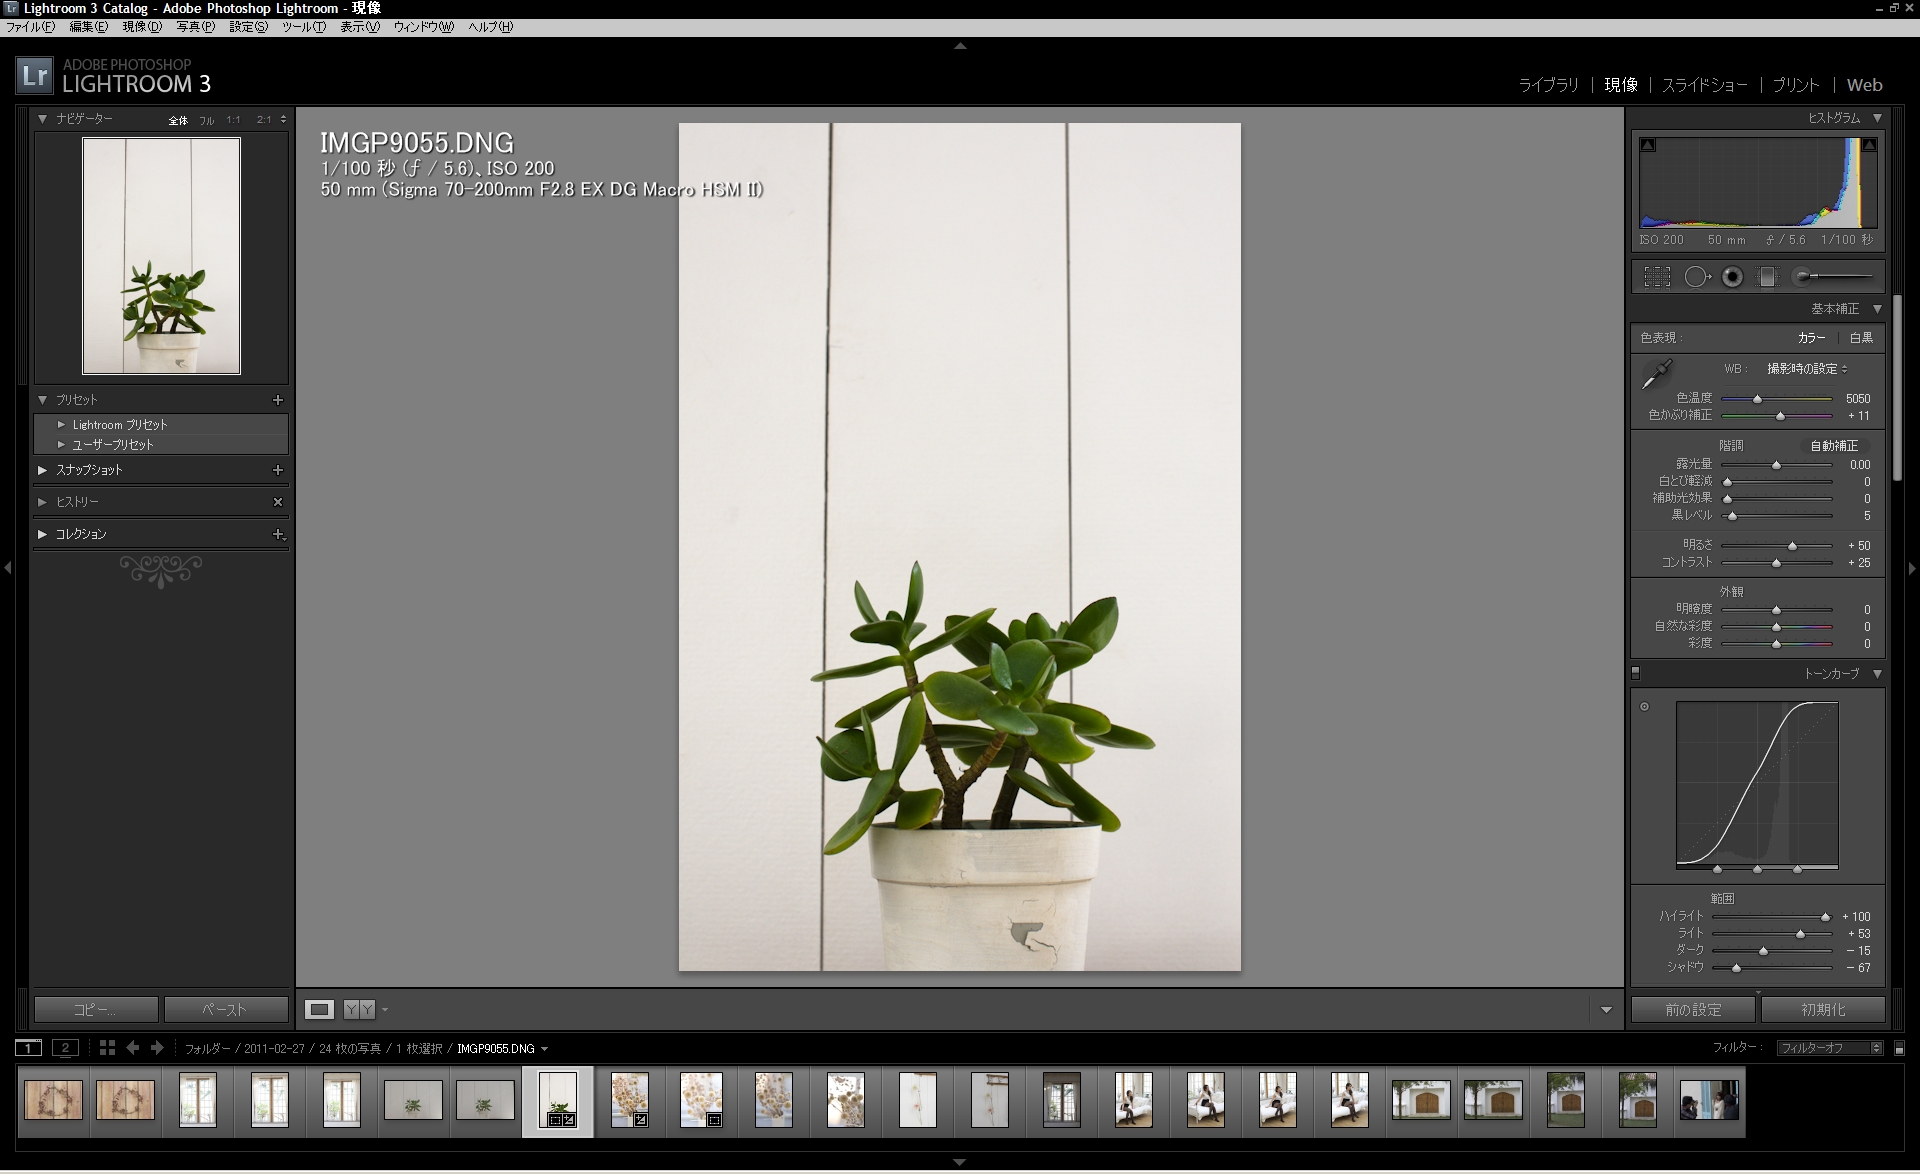Click the 自動補正 button
The height and width of the screenshot is (1174, 1920).
pyautogui.click(x=1833, y=445)
